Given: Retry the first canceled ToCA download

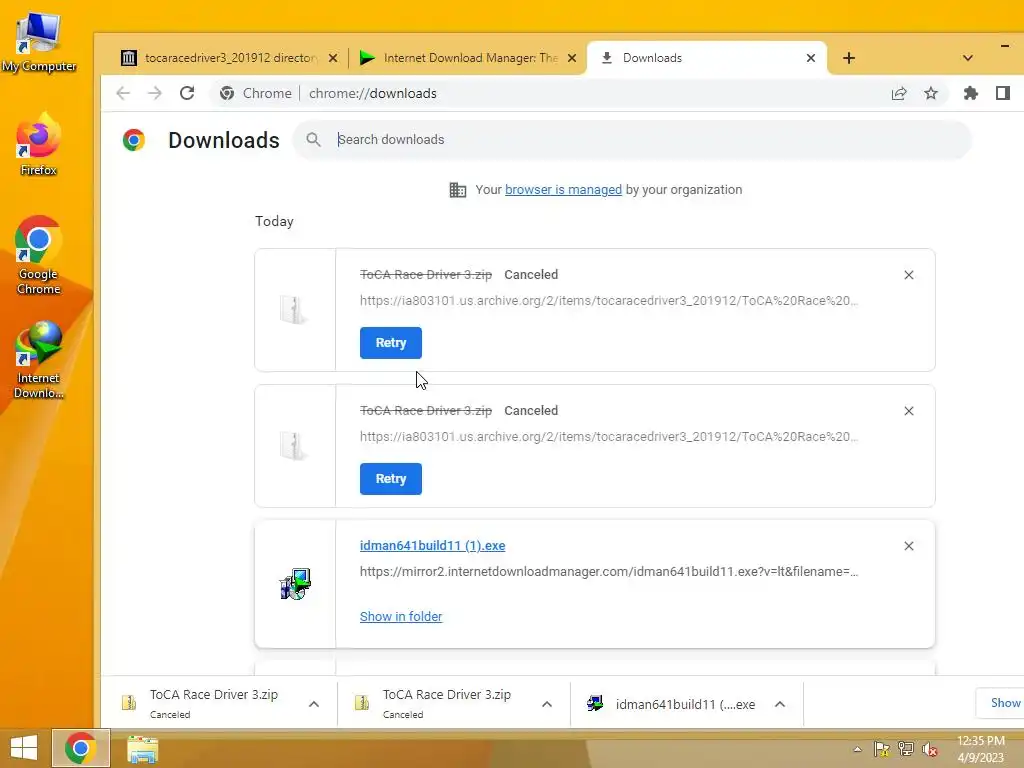Looking at the screenshot, I should point(391,343).
